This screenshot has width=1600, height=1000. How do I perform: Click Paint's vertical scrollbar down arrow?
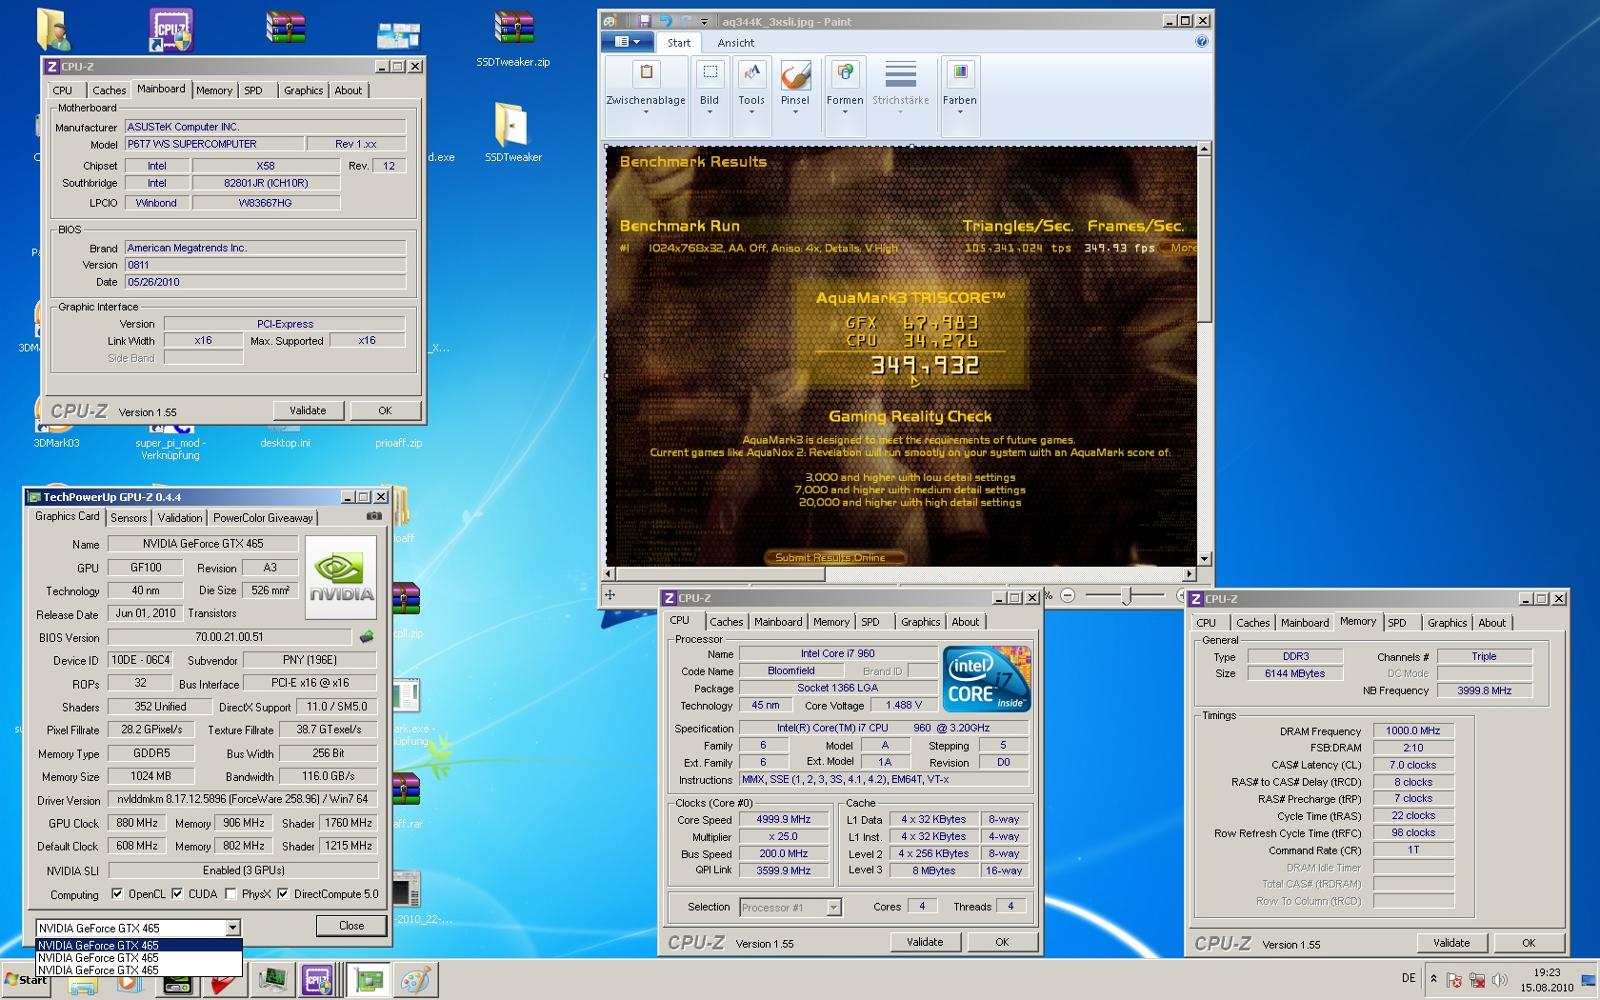click(x=1204, y=559)
